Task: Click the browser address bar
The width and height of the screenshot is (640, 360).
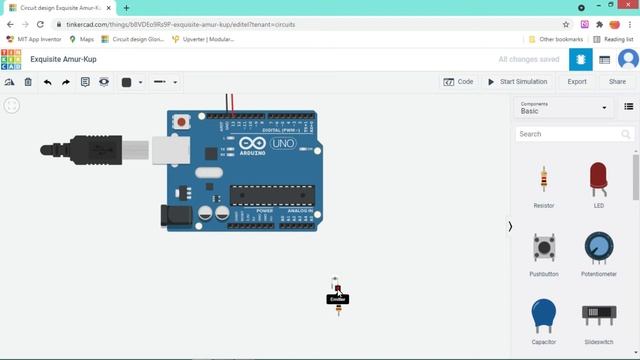Action: point(312,24)
